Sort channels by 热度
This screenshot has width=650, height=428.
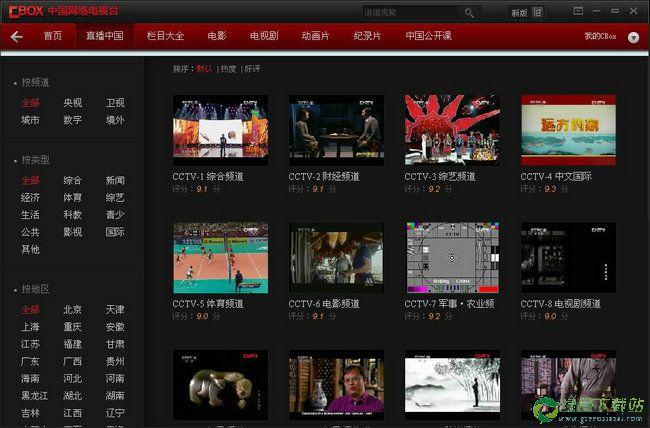point(229,69)
